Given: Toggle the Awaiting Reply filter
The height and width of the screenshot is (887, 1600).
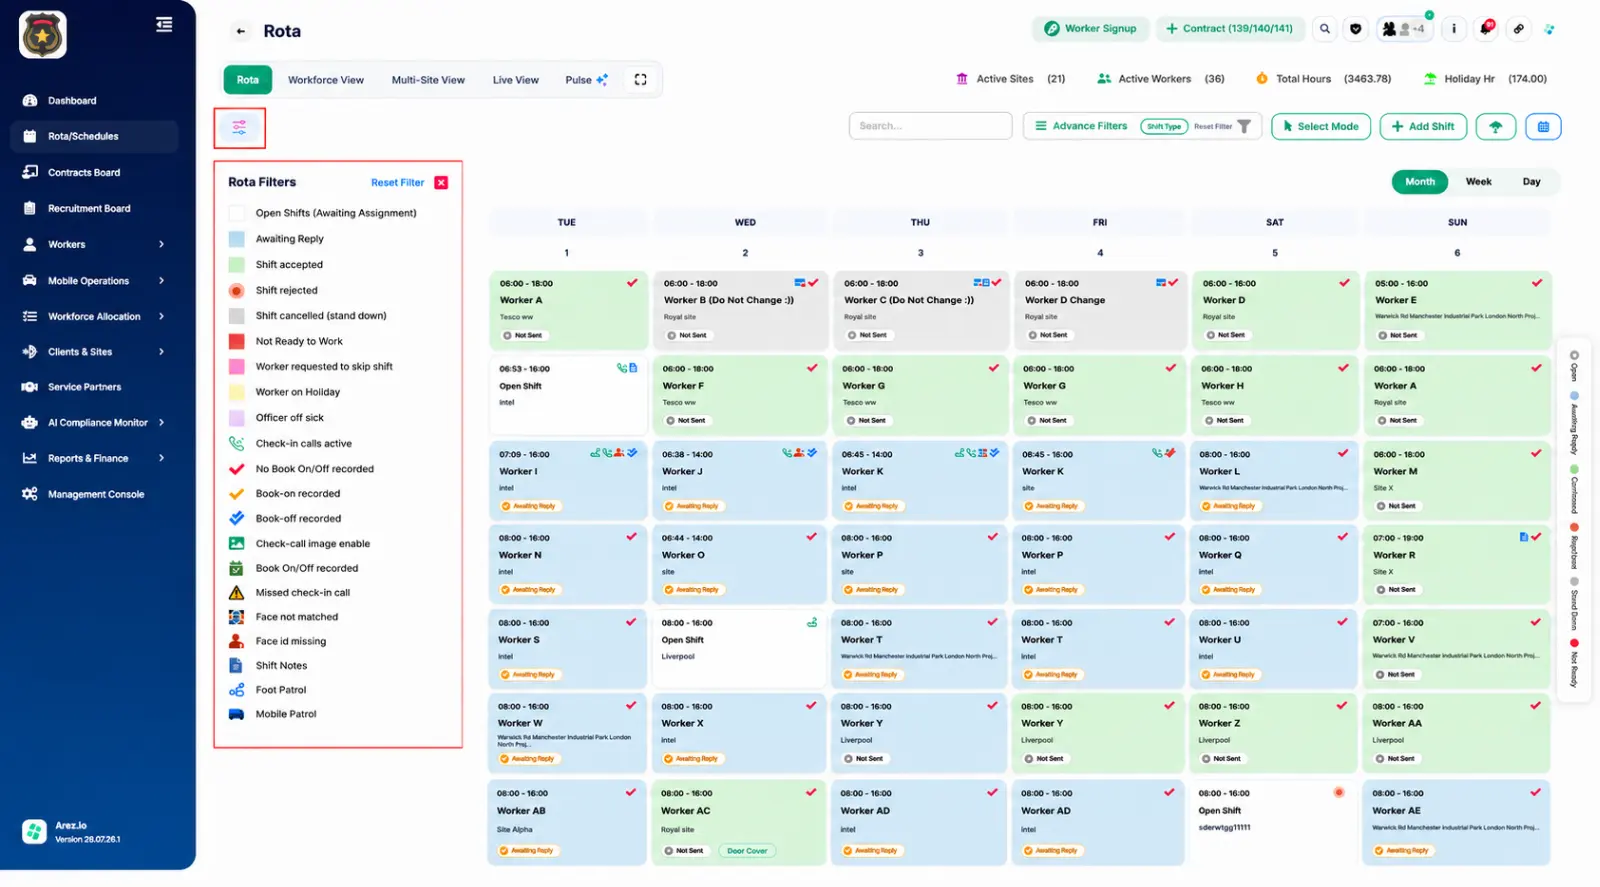Looking at the screenshot, I should click(x=237, y=239).
